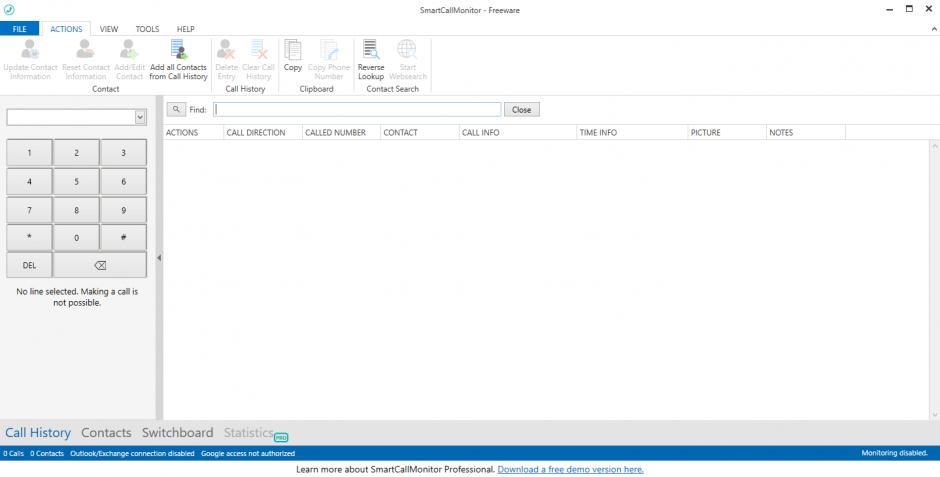This screenshot has width=940, height=477.
Task: Click the Delete Entry icon
Action: [226, 49]
